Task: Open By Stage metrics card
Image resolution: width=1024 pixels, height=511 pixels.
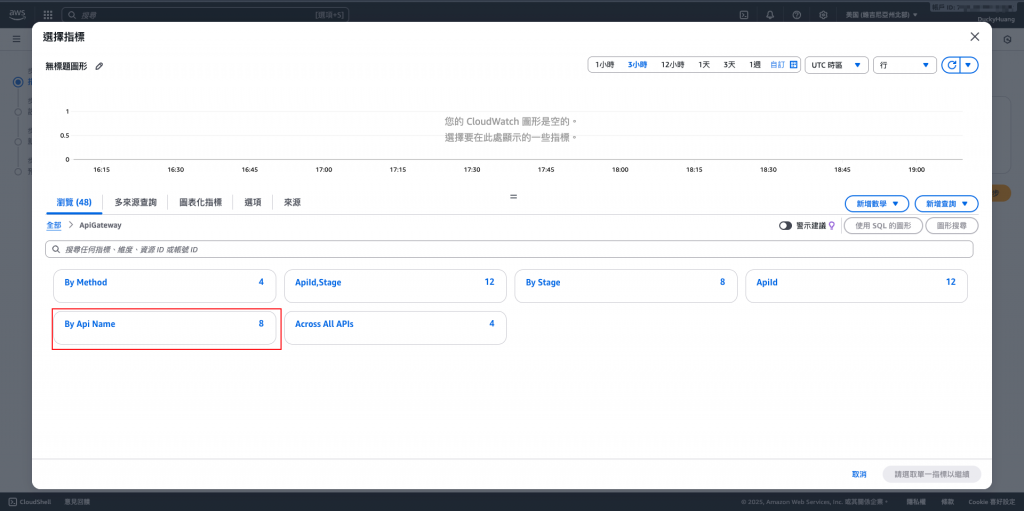Action: tap(626, 286)
